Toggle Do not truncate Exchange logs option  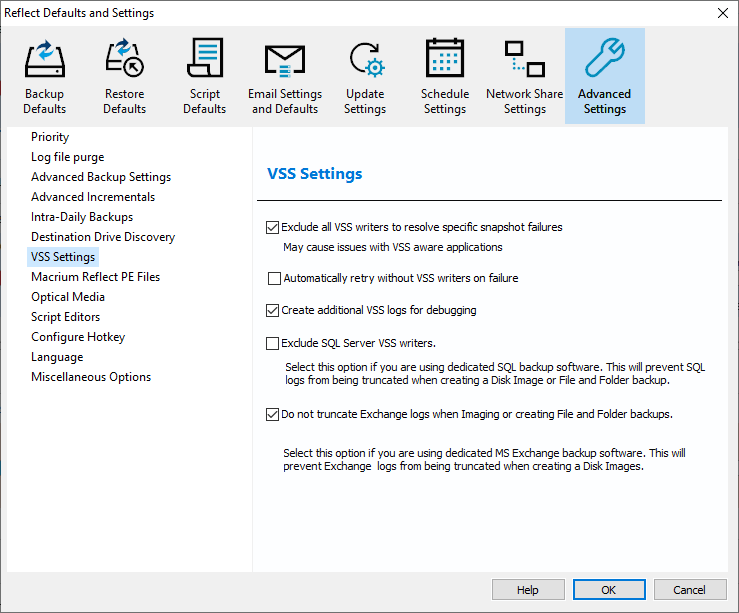pyautogui.click(x=273, y=414)
